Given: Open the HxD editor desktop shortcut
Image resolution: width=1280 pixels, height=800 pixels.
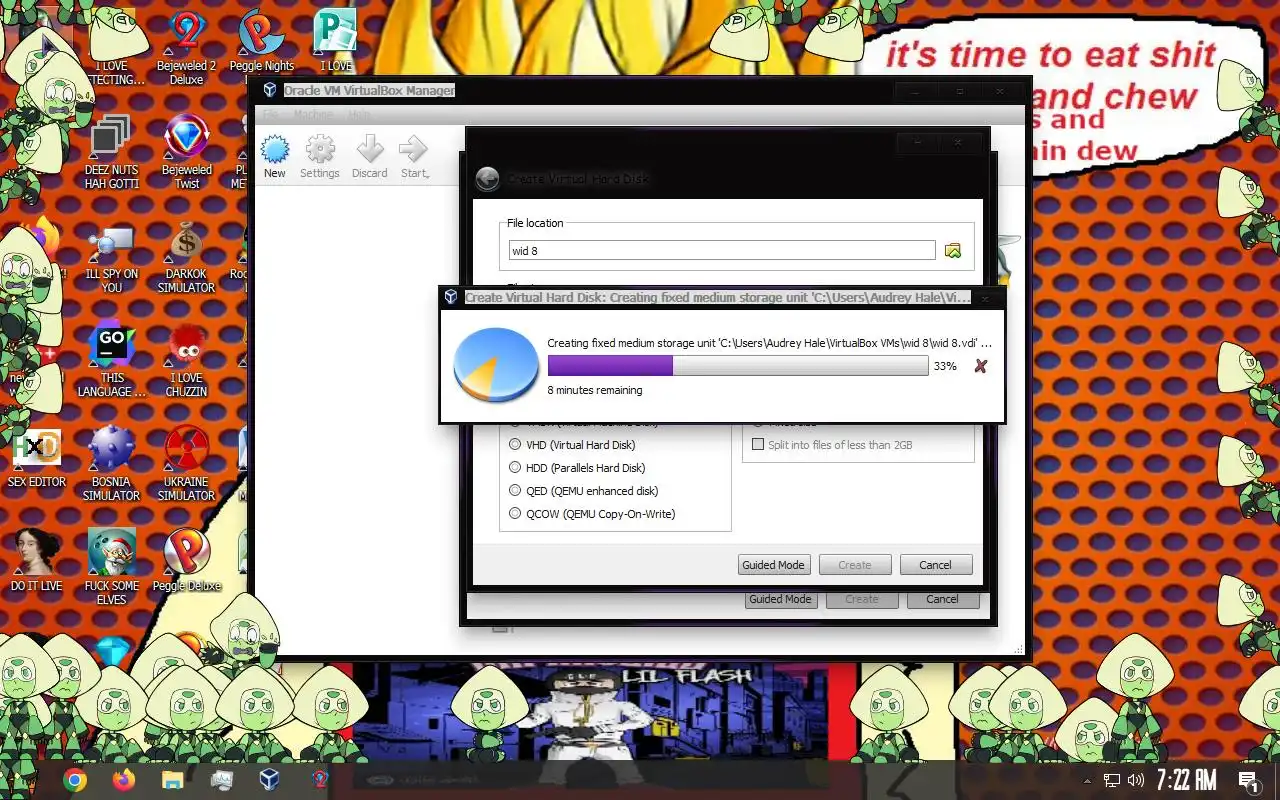Looking at the screenshot, I should pos(37,457).
